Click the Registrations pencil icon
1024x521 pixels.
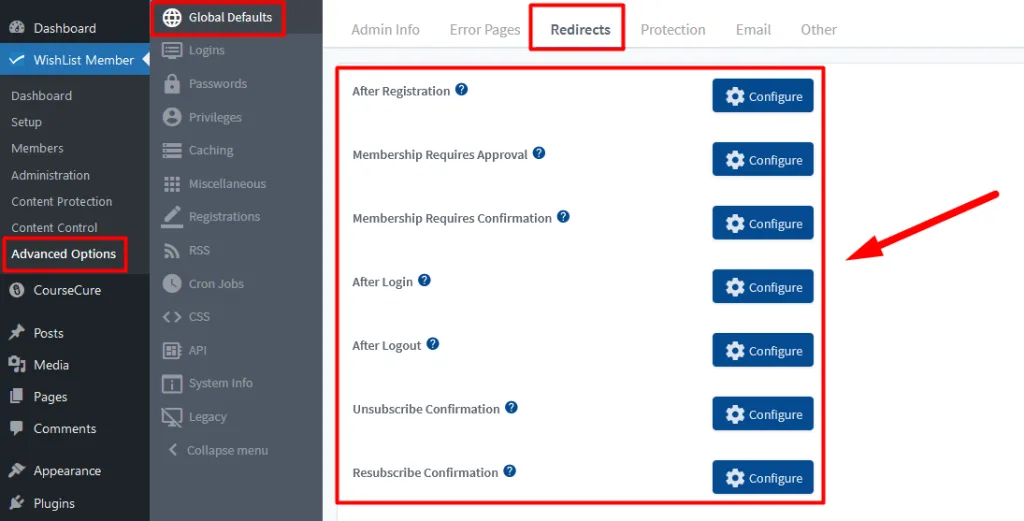pyautogui.click(x=172, y=217)
